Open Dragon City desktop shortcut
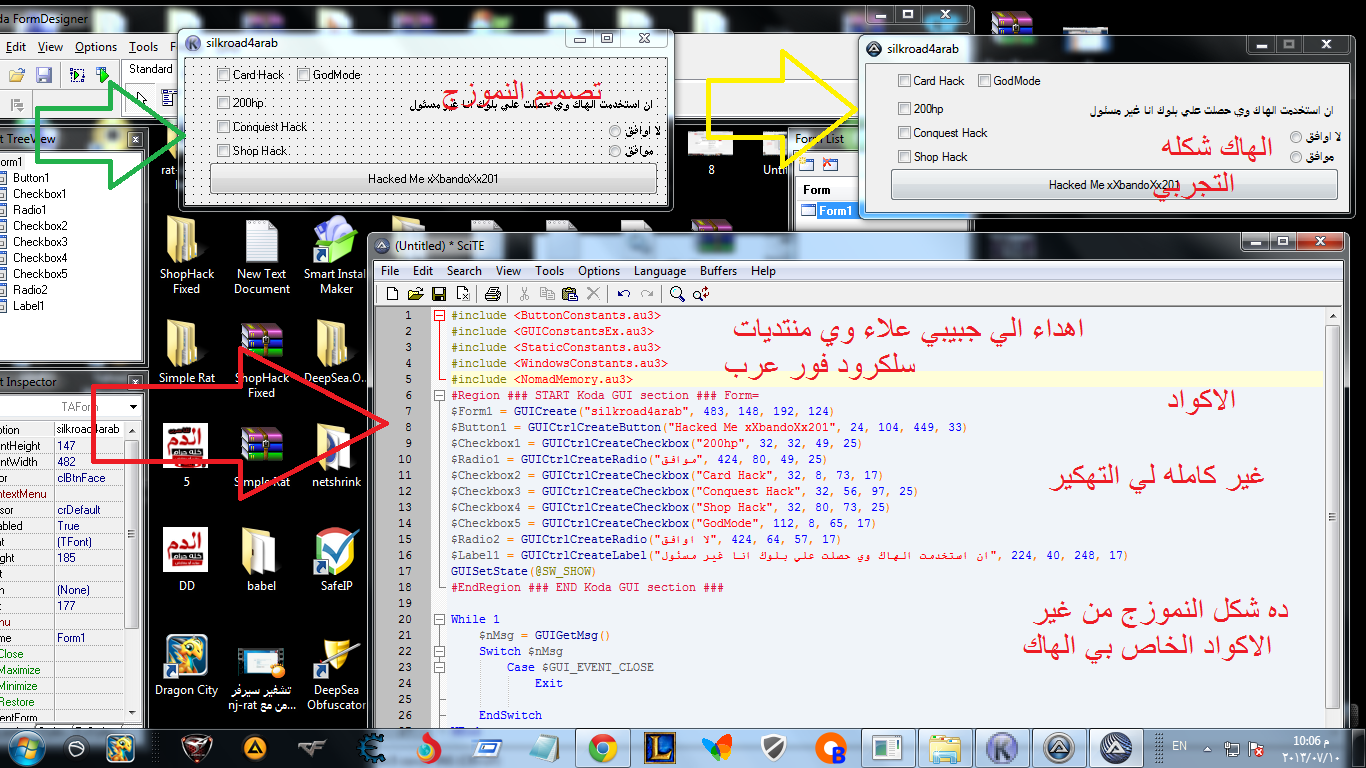The image size is (1366, 768). 187,666
